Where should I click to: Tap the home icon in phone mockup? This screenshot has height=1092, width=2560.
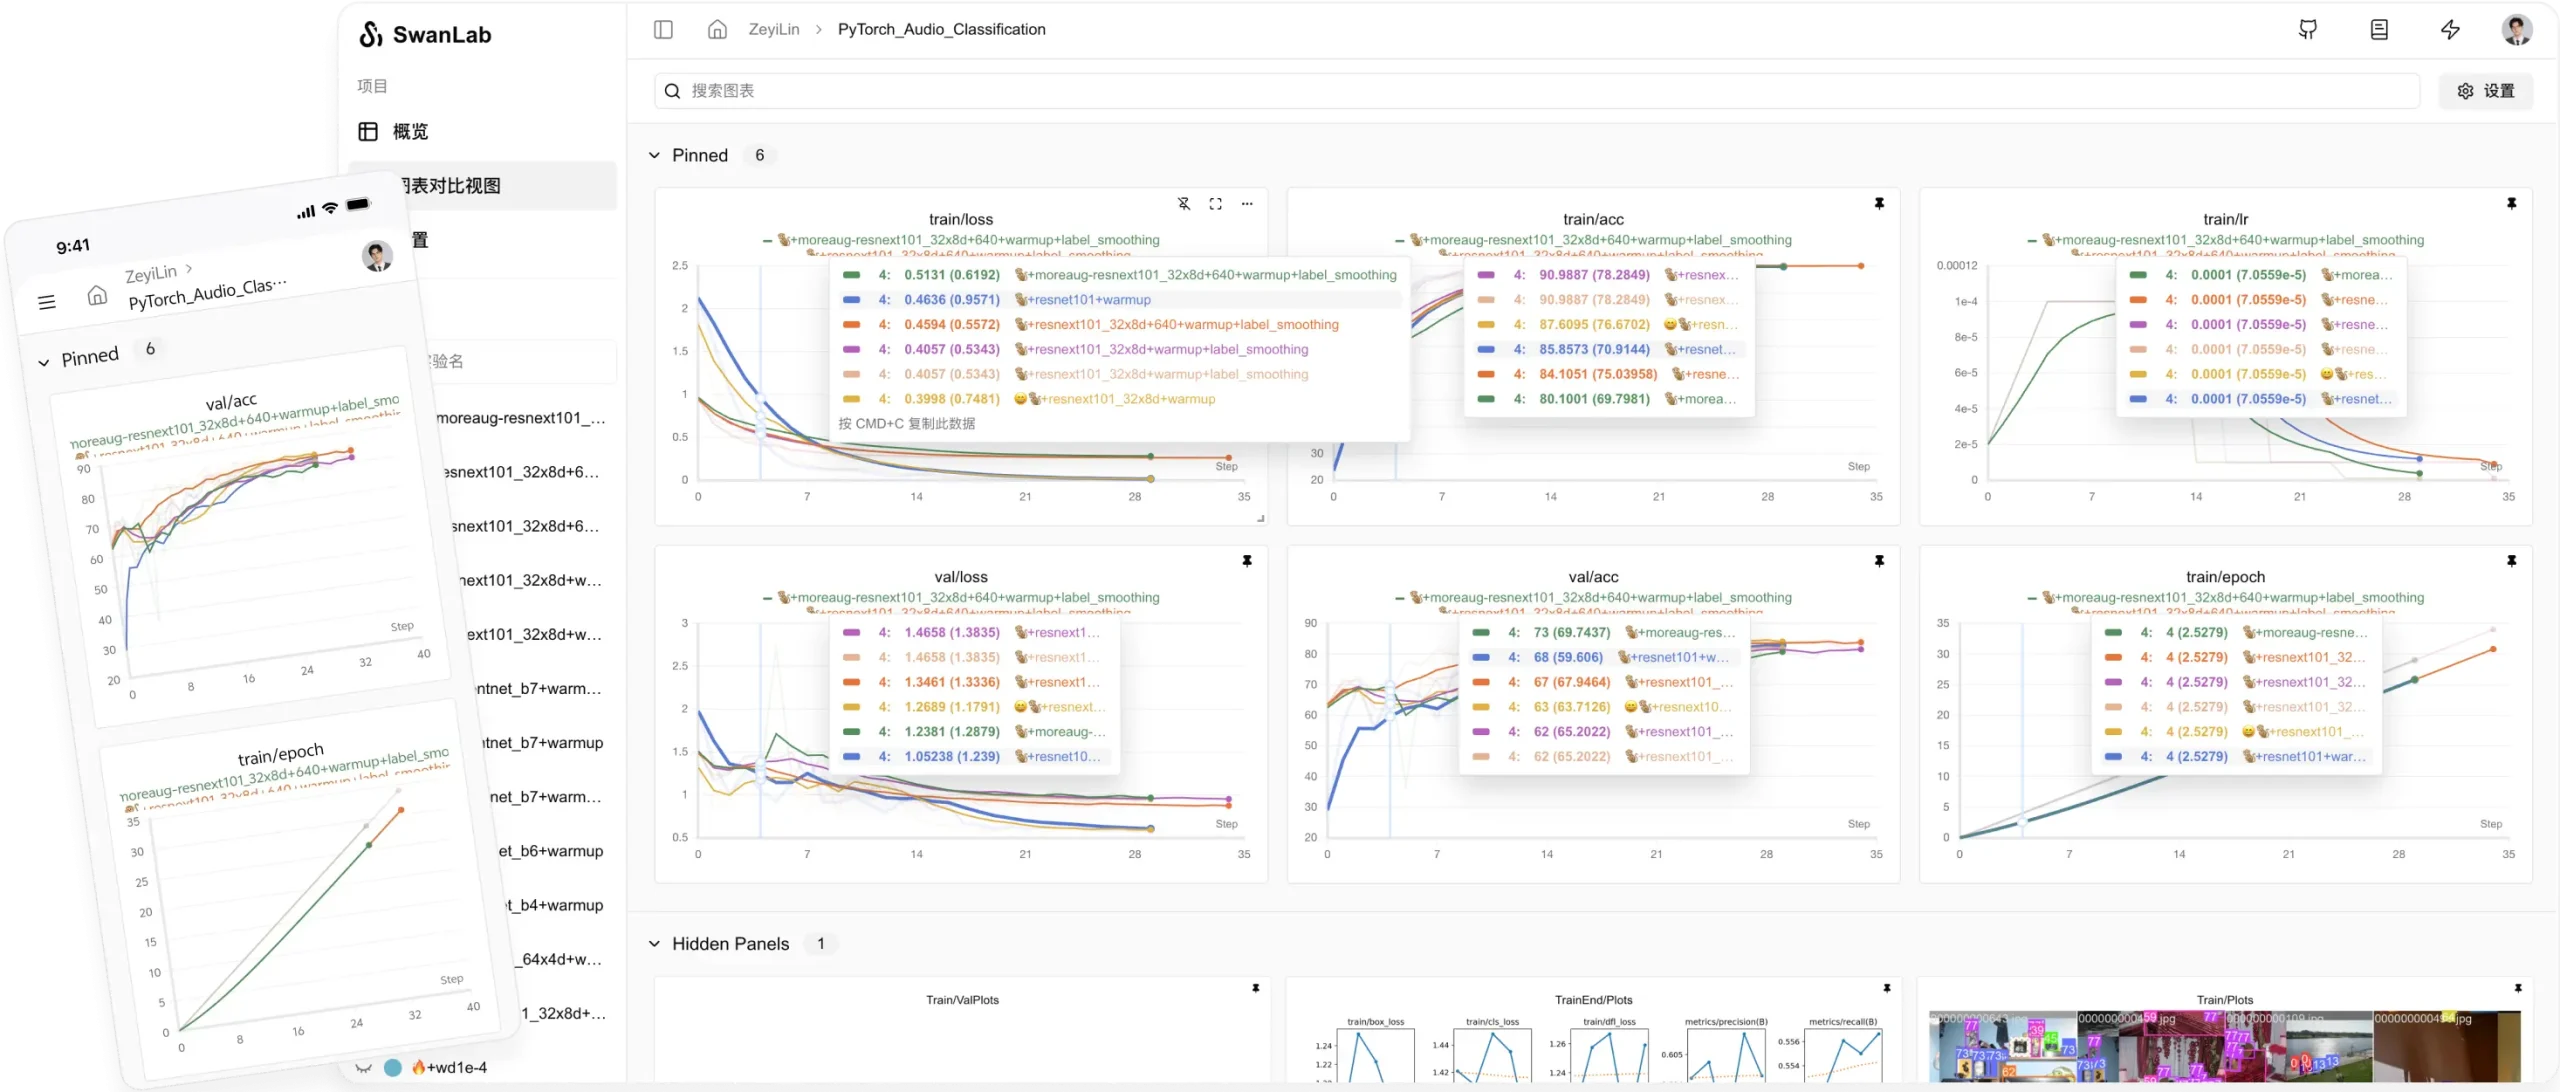(x=97, y=295)
